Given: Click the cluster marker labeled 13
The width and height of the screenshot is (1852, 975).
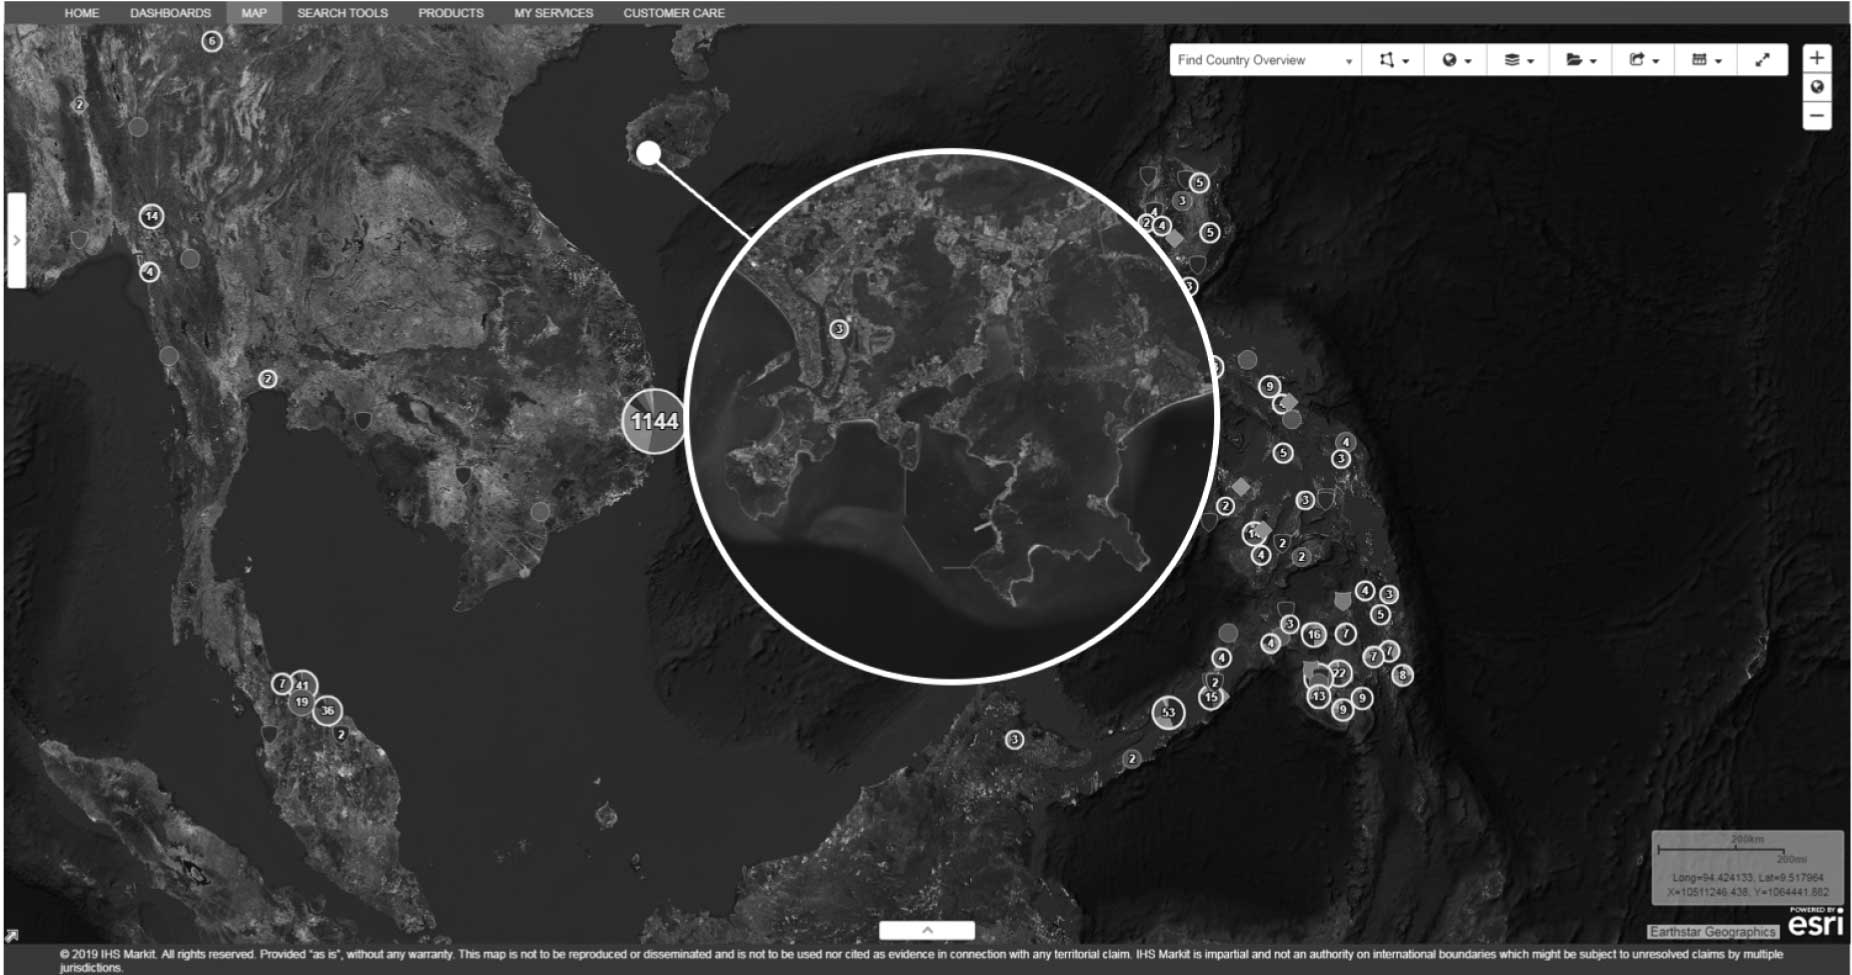Looking at the screenshot, I should pyautogui.click(x=1319, y=696).
